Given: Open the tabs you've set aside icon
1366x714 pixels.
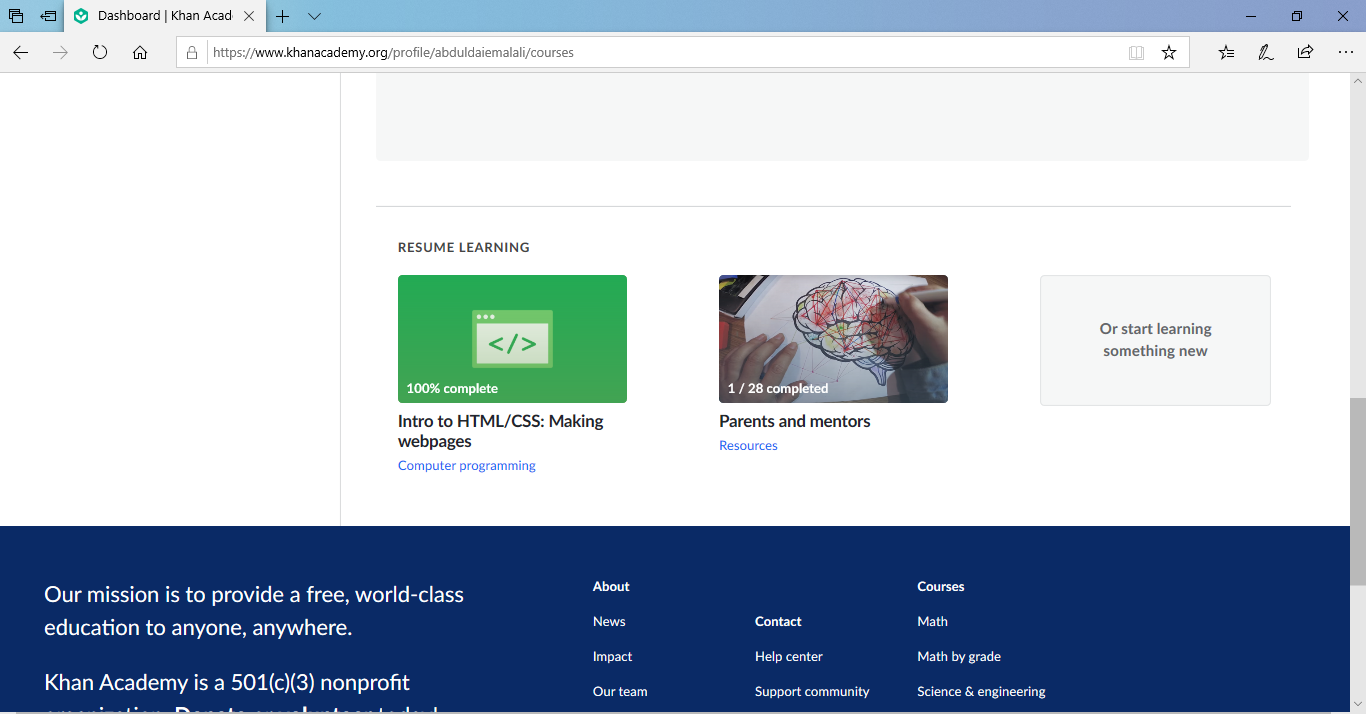Looking at the screenshot, I should pyautogui.click(x=16, y=16).
